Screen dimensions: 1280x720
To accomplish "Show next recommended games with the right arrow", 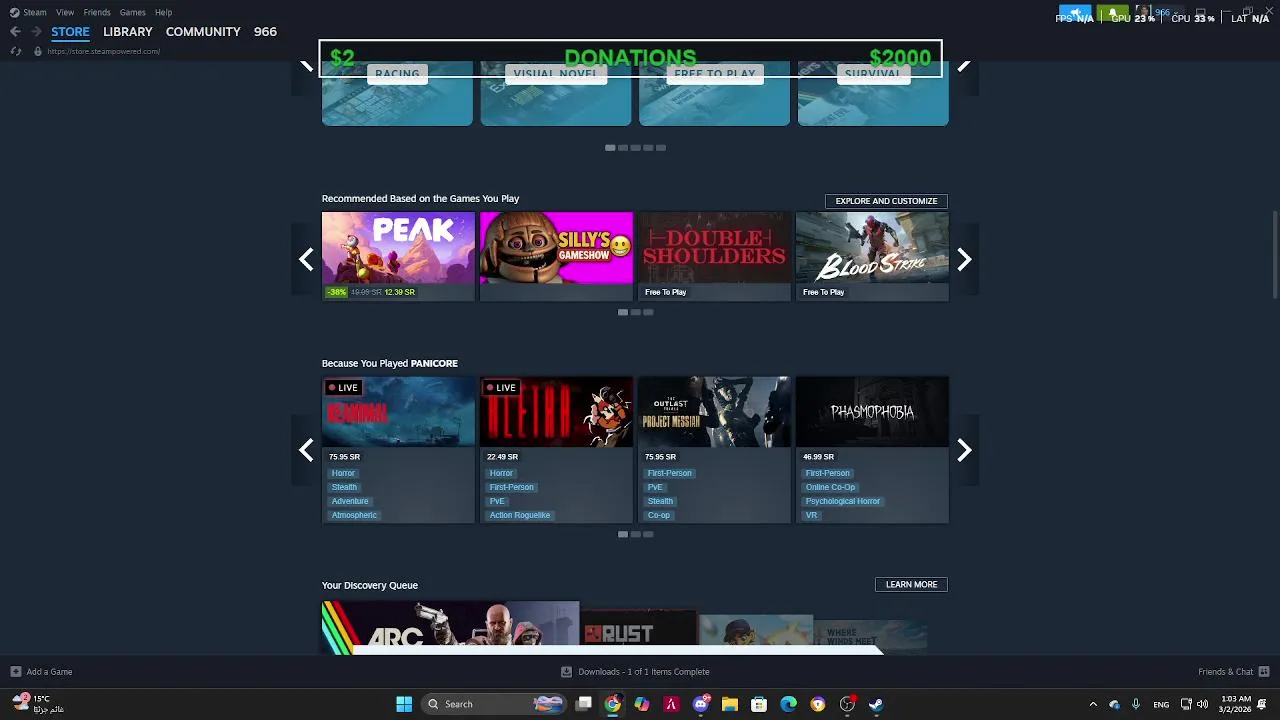I will [x=964, y=260].
